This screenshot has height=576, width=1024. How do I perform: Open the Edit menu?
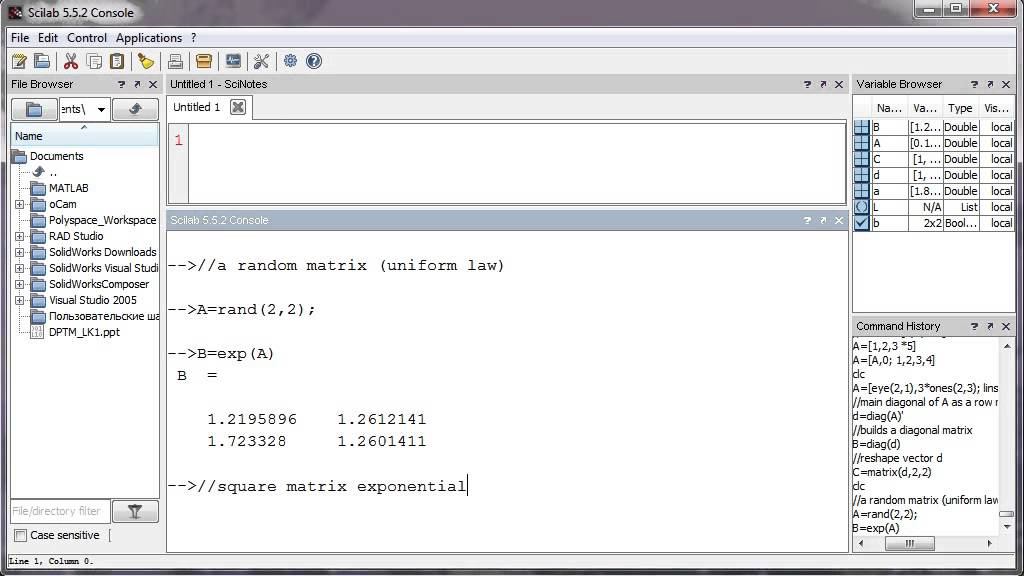pyautogui.click(x=48, y=38)
